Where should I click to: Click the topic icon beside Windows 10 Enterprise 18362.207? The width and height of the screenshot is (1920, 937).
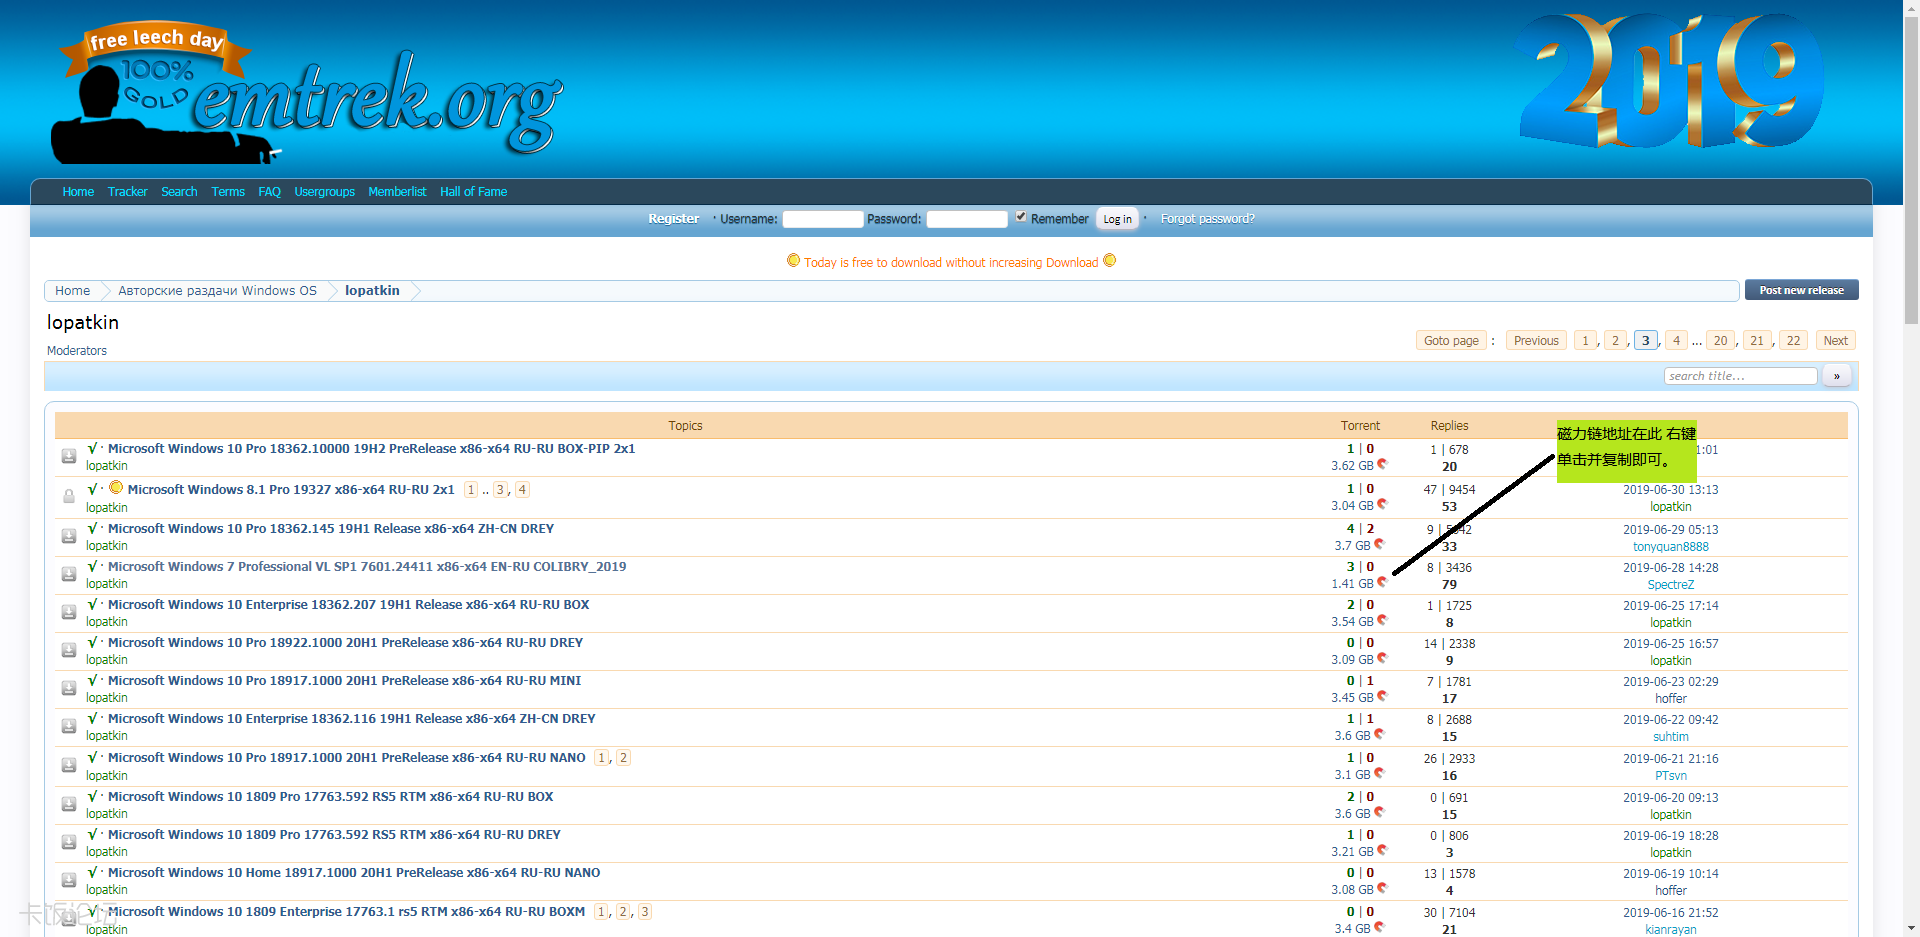click(x=69, y=612)
